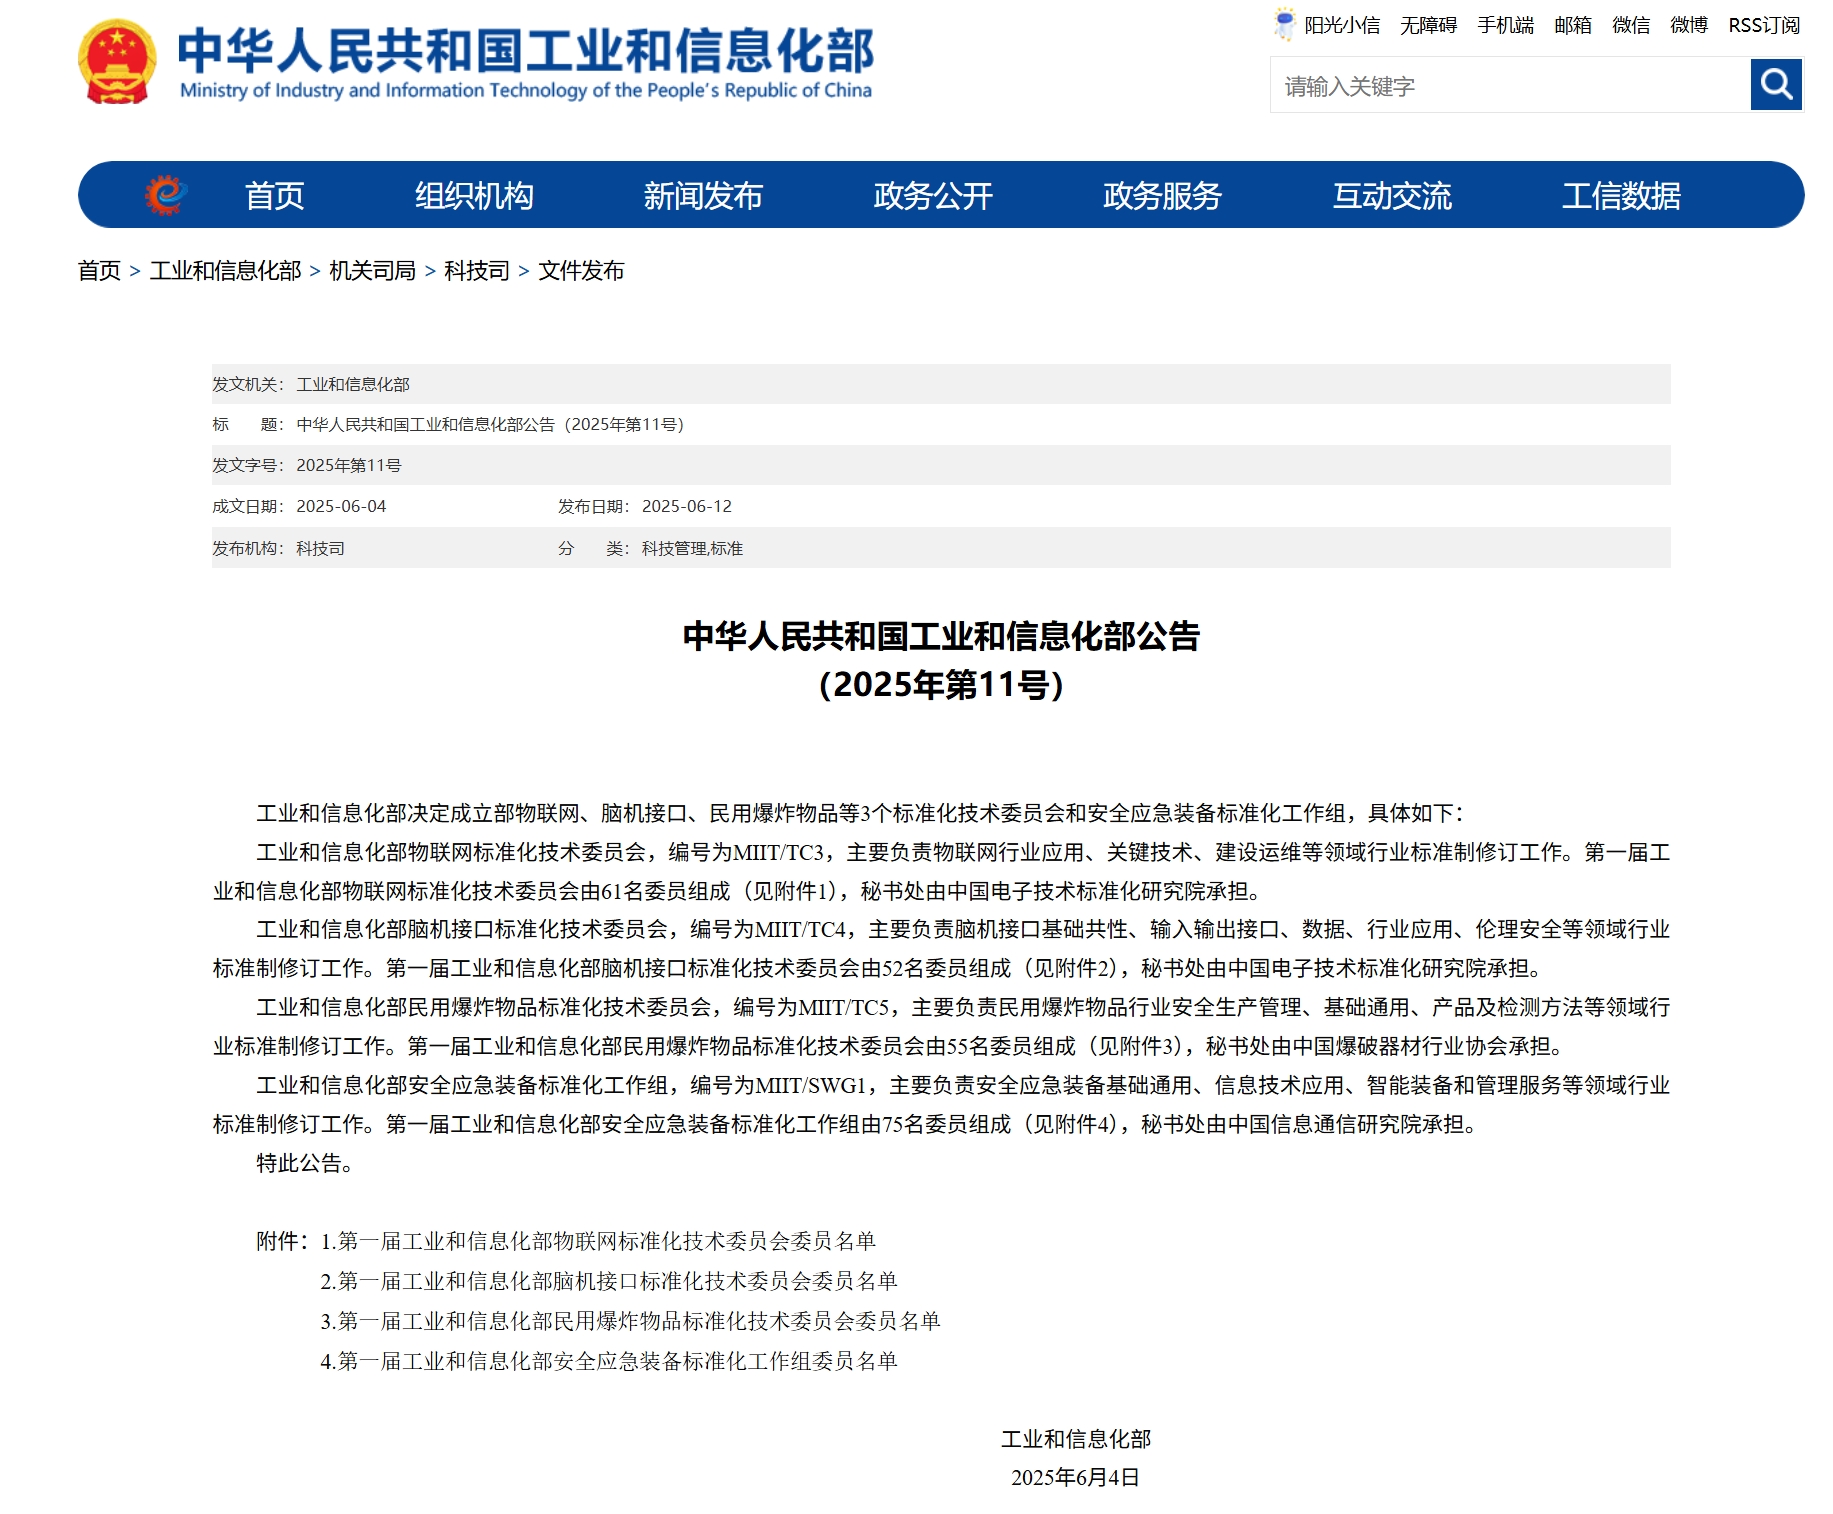Open attachment 2 脑机接口标准化技术委员会委员名单

click(x=609, y=1281)
